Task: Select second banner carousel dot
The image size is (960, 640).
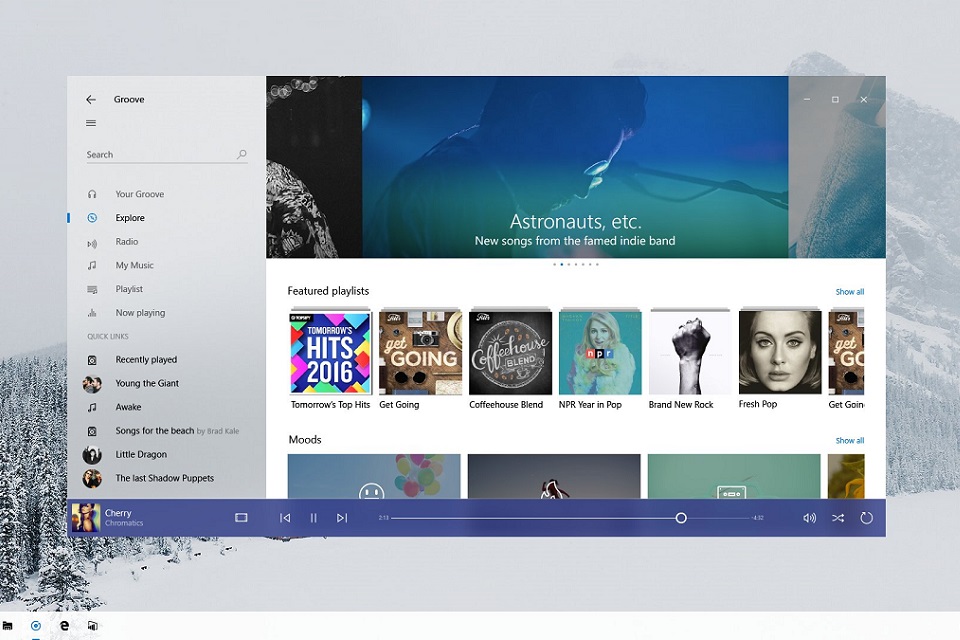Action: point(561,265)
